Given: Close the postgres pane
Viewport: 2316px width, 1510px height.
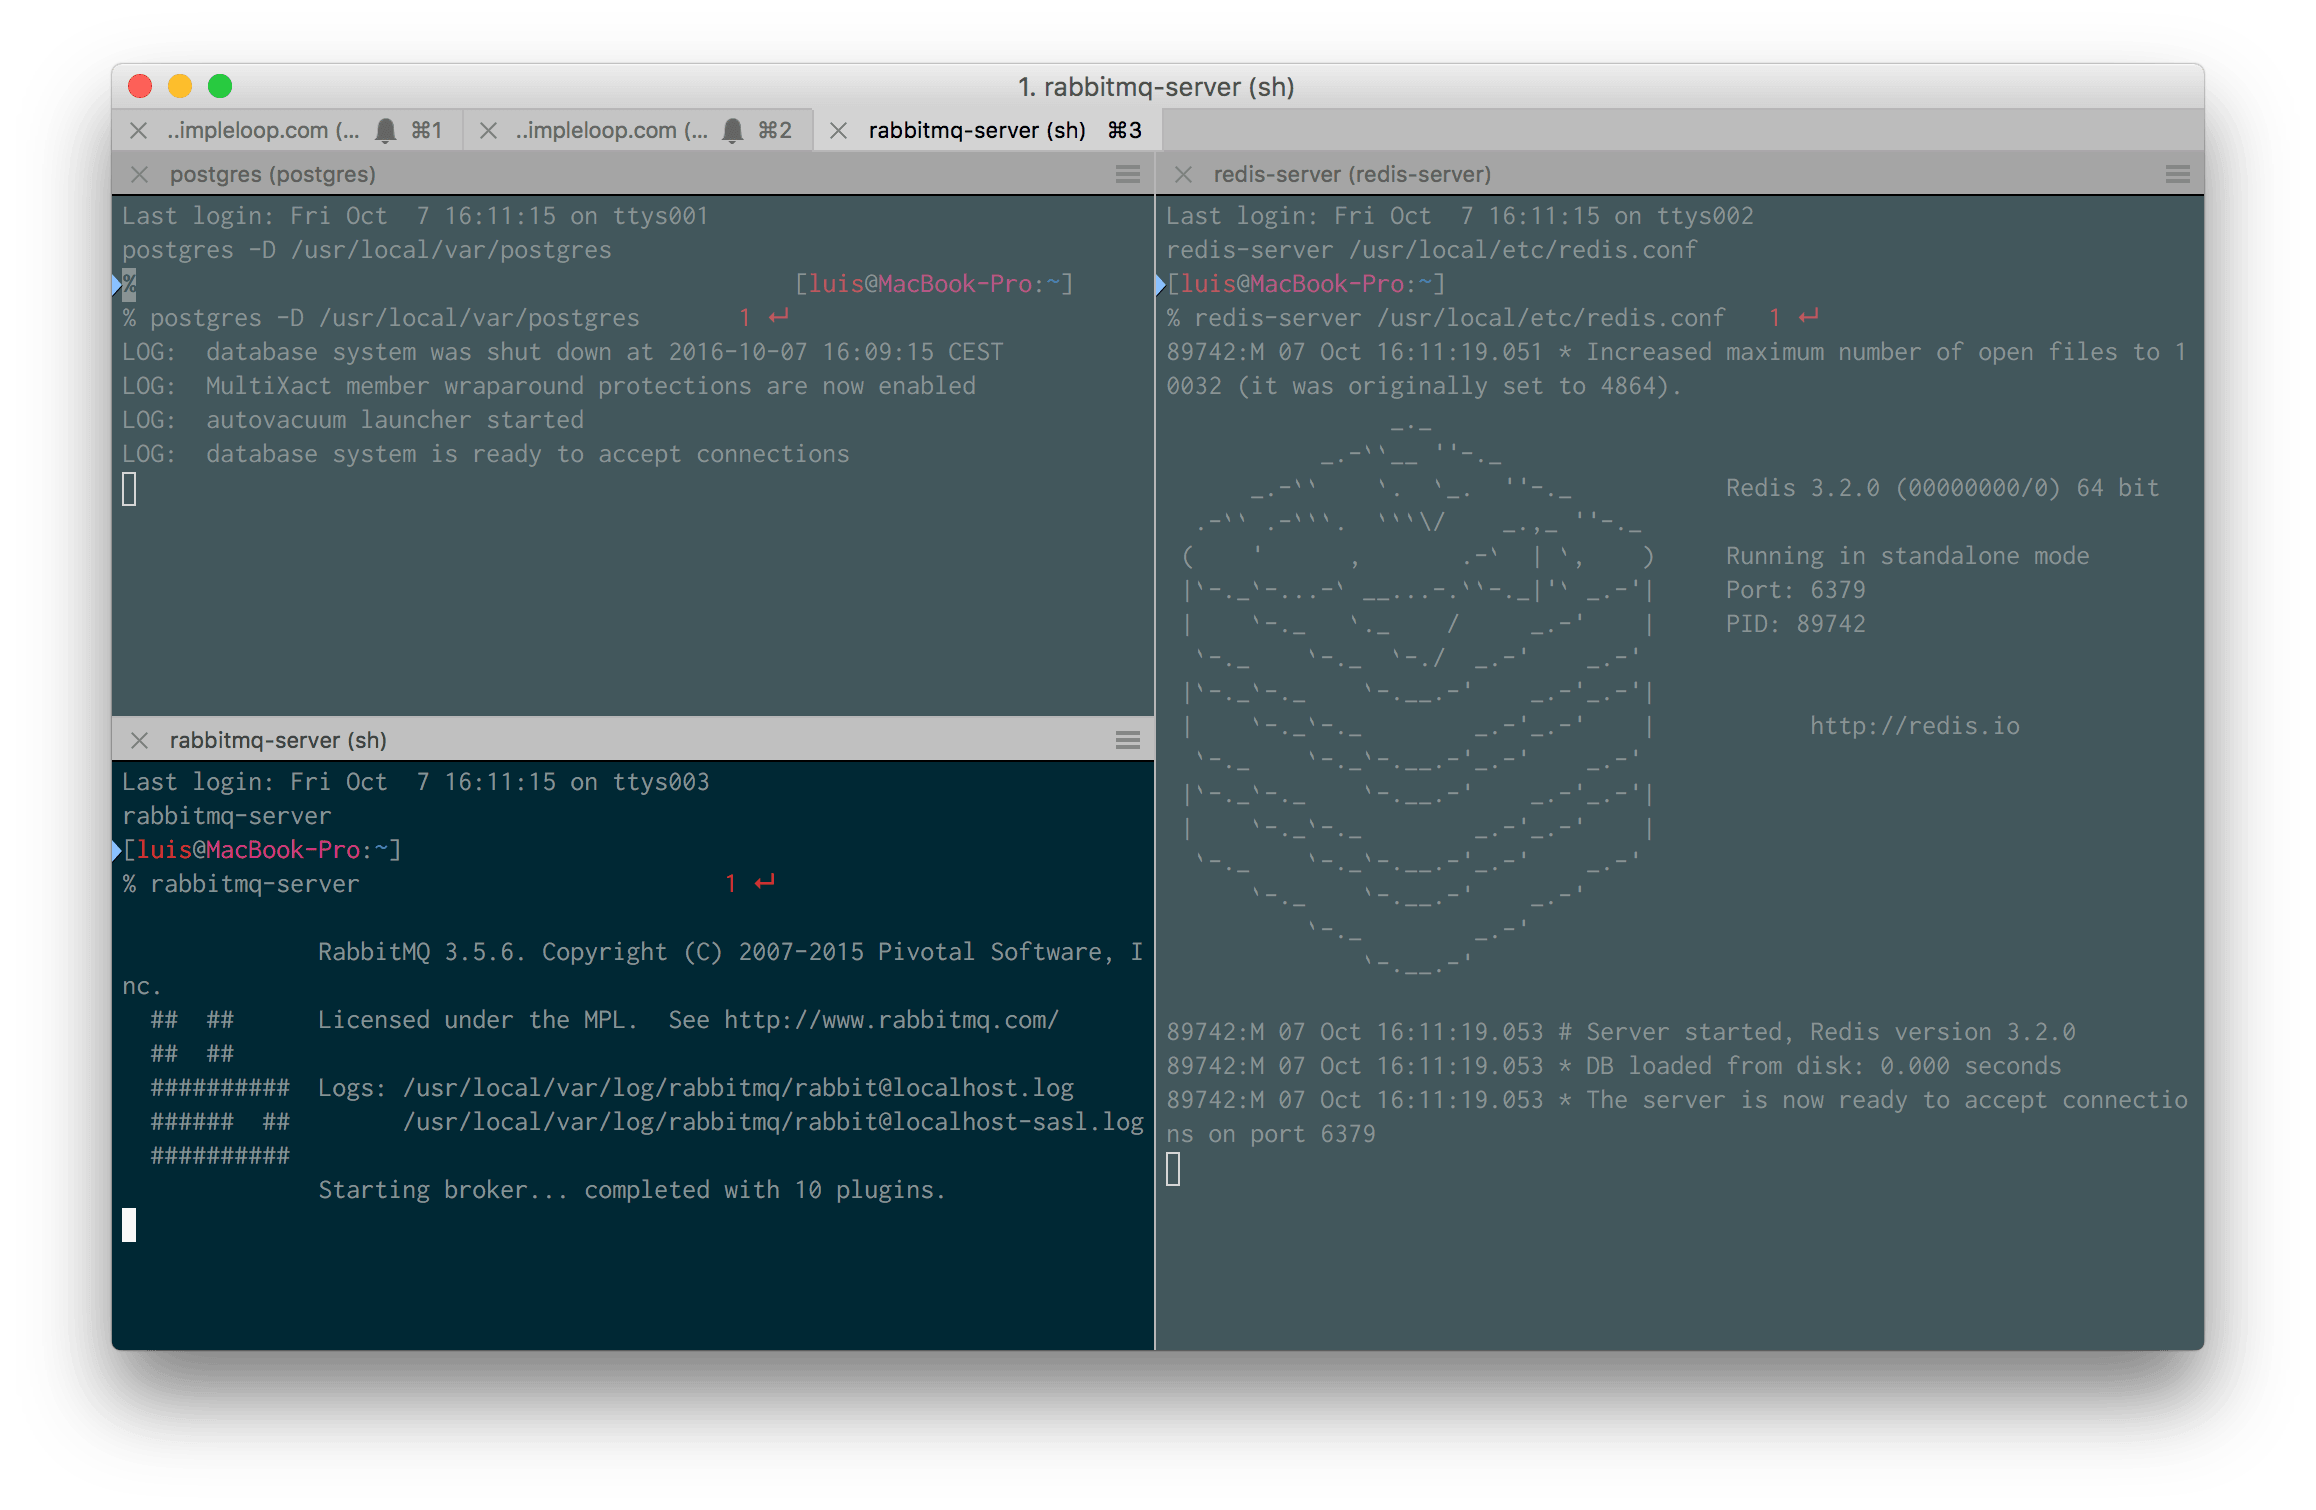Looking at the screenshot, I should pyautogui.click(x=139, y=175).
